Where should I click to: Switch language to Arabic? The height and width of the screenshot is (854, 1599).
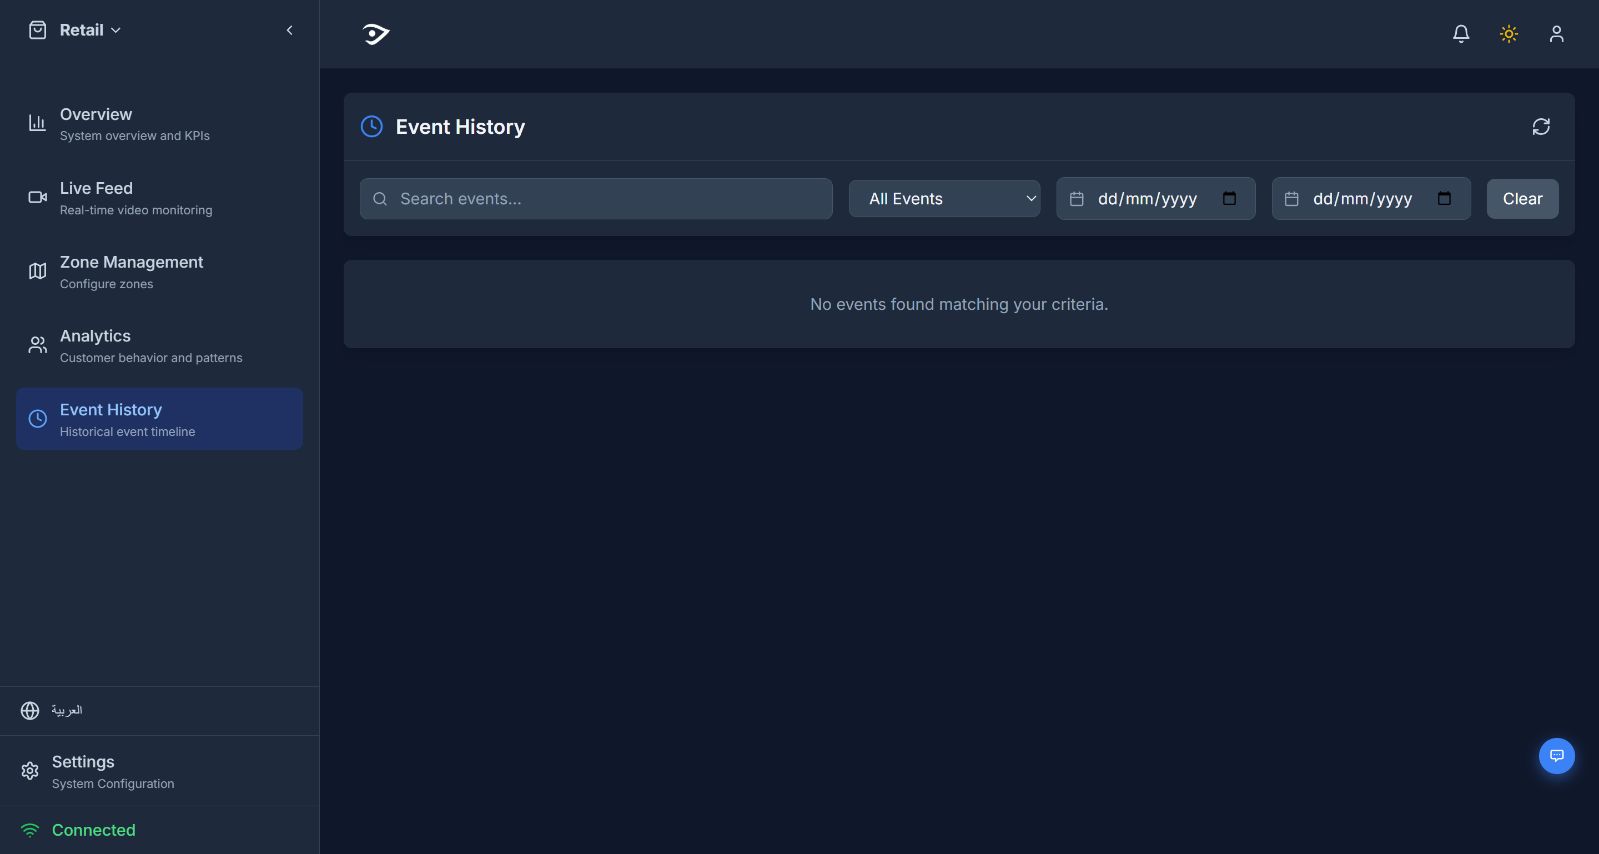click(67, 710)
